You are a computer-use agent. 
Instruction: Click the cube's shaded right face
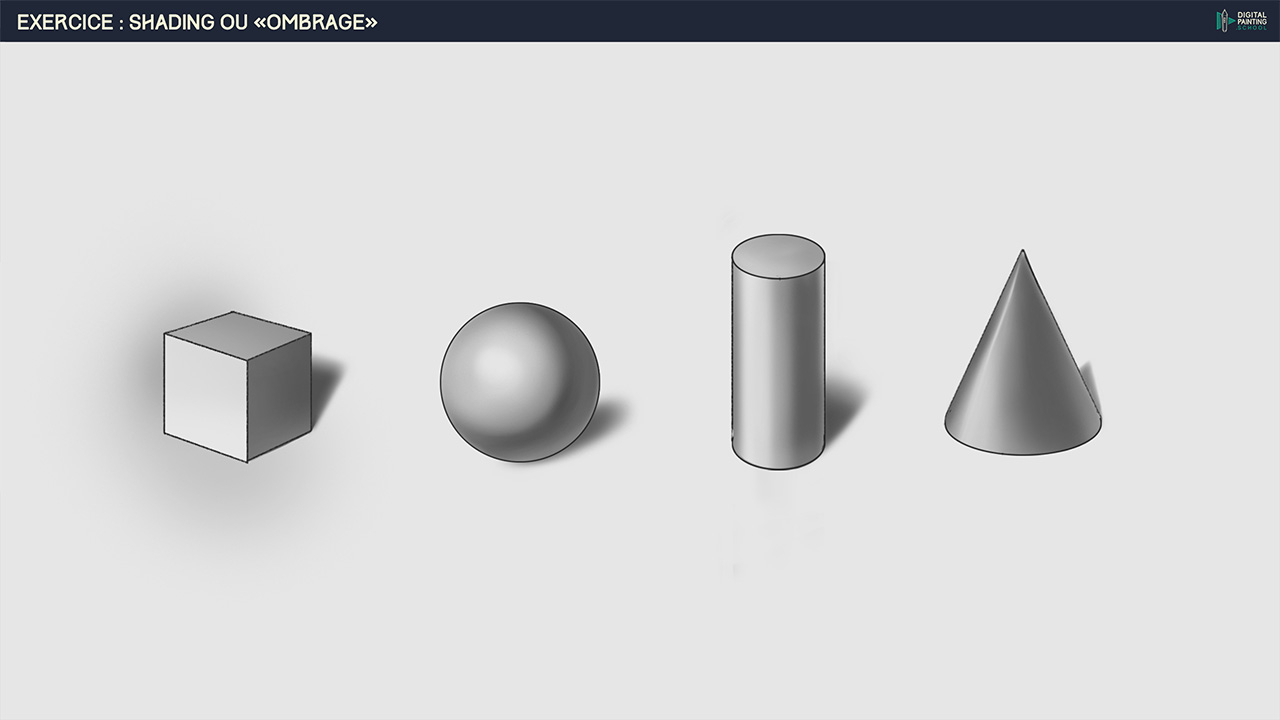279,395
